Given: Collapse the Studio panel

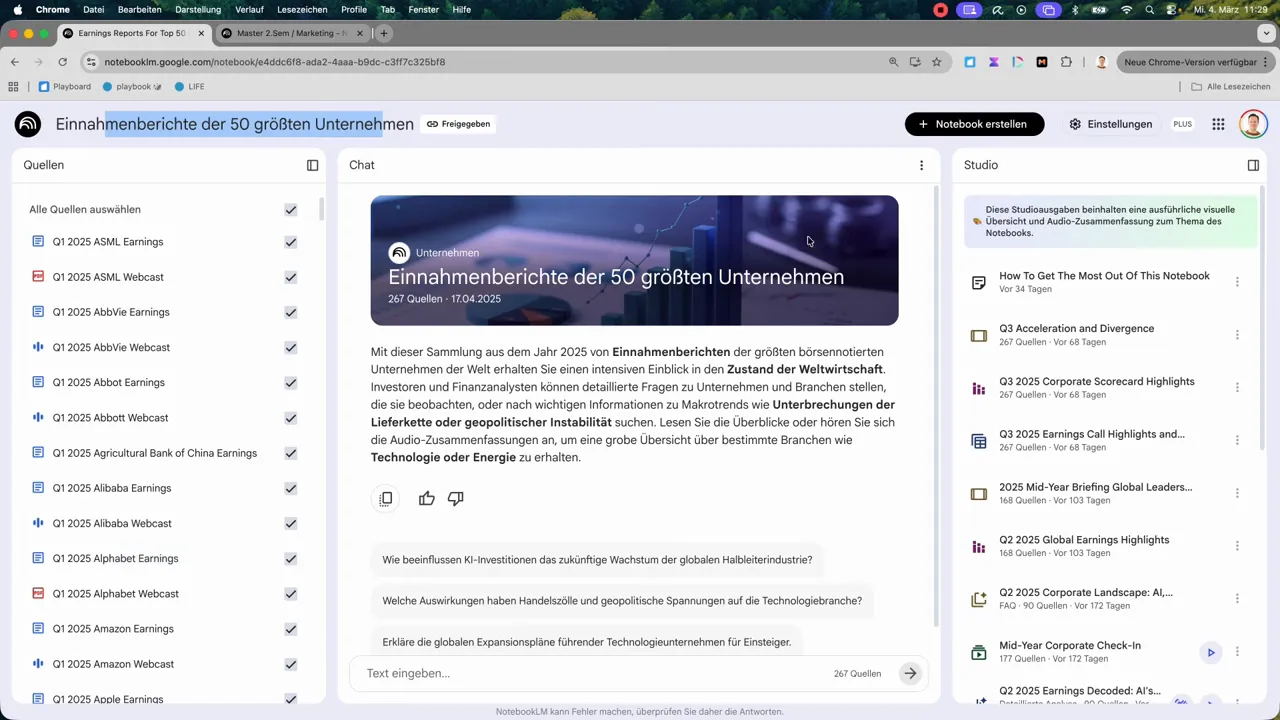Looking at the screenshot, I should [1253, 165].
